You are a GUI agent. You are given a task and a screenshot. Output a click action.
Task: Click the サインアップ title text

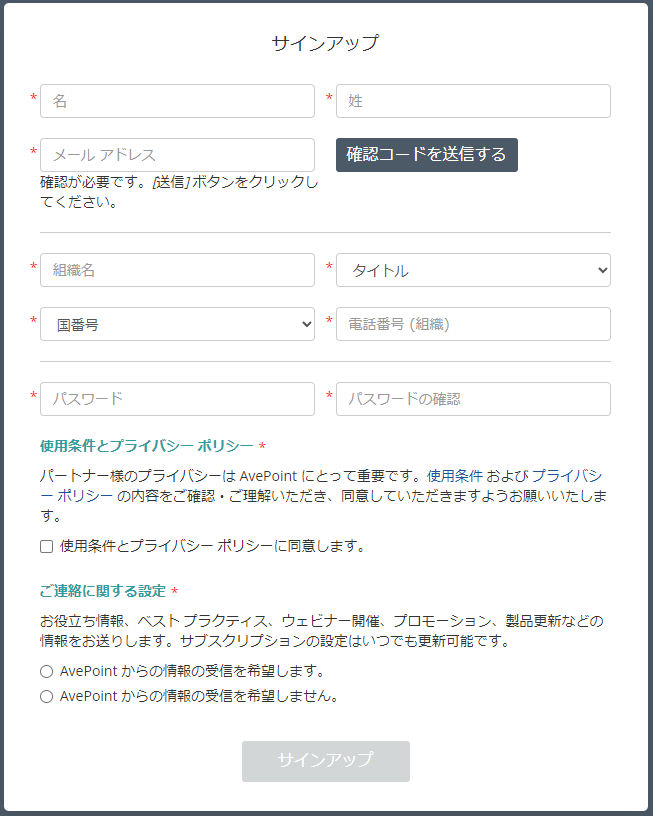point(326,43)
